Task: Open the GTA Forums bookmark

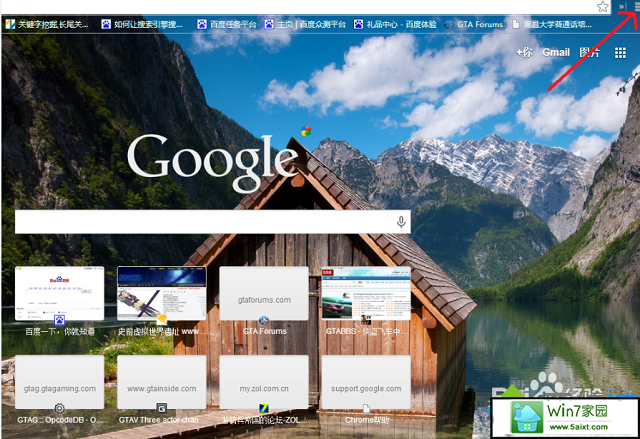Action: (x=473, y=24)
